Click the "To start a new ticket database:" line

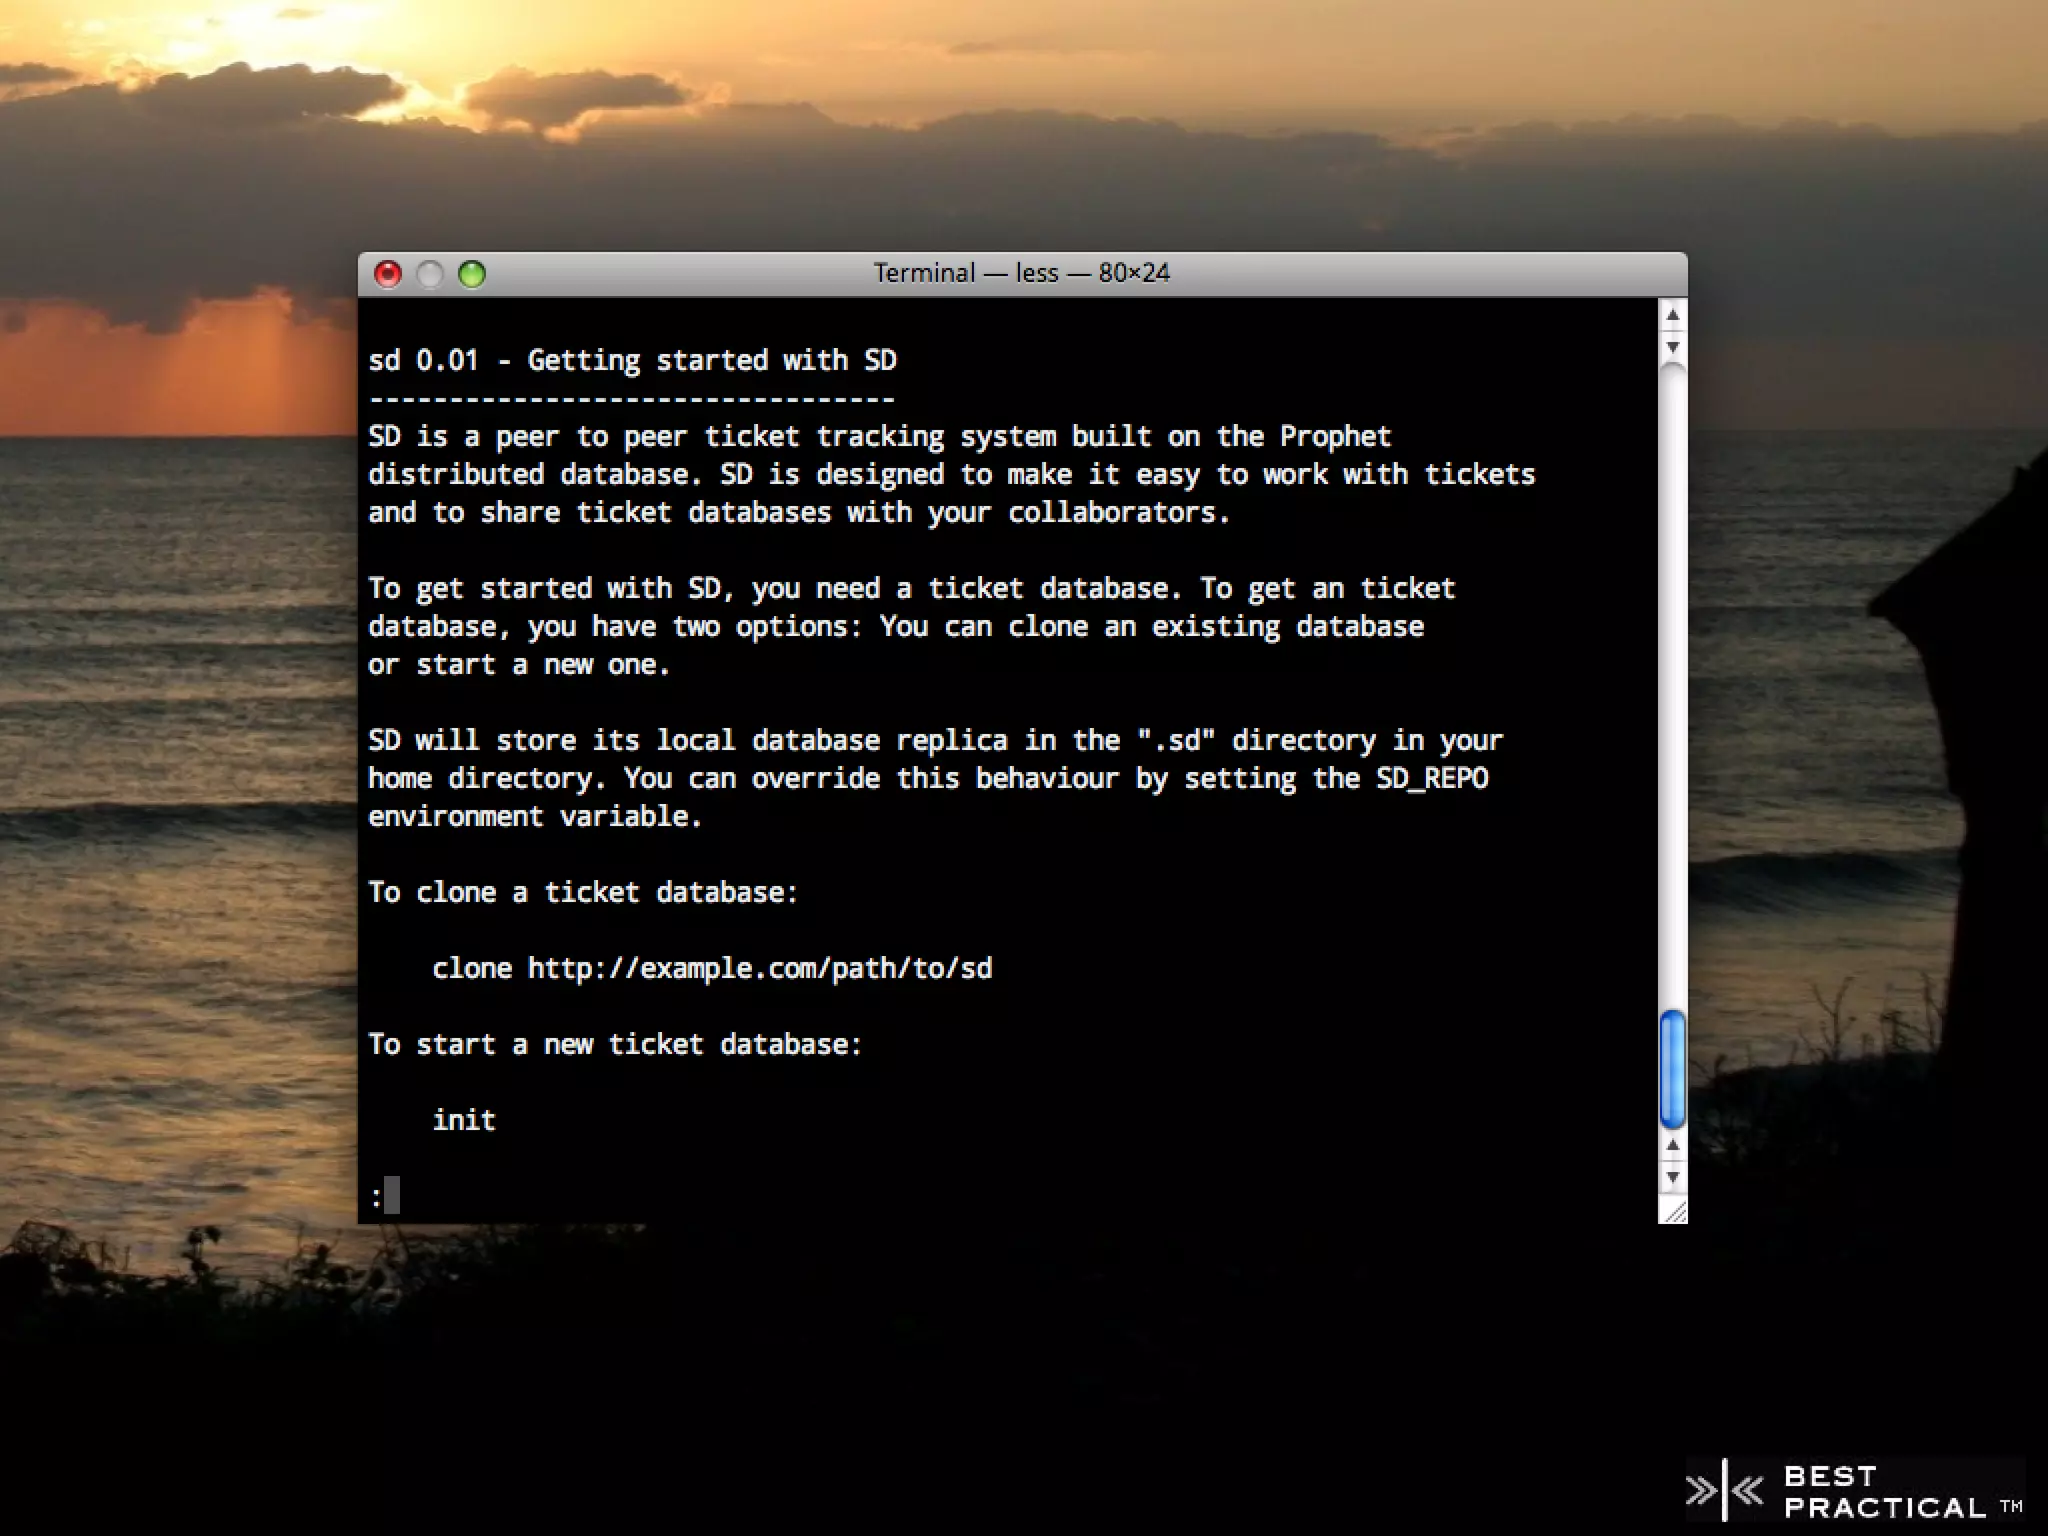[x=614, y=1044]
